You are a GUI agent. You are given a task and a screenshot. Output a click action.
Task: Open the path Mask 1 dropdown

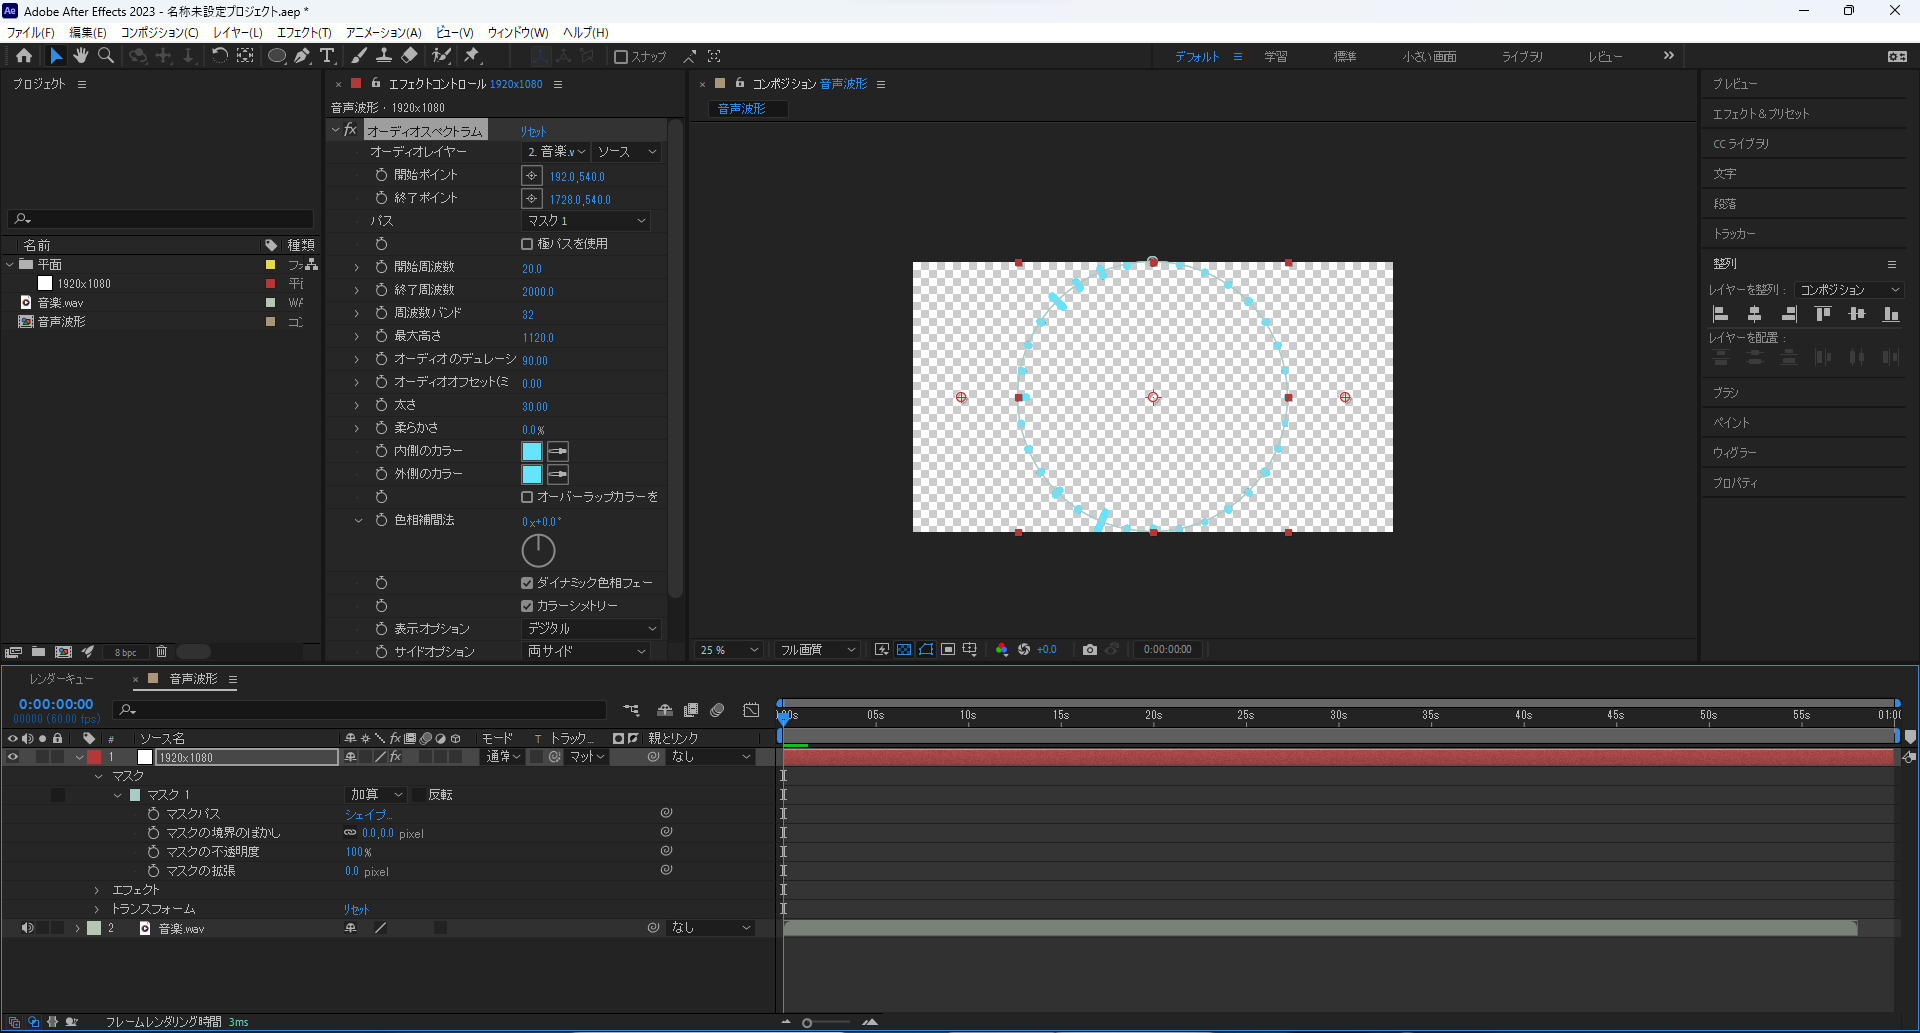tap(587, 221)
